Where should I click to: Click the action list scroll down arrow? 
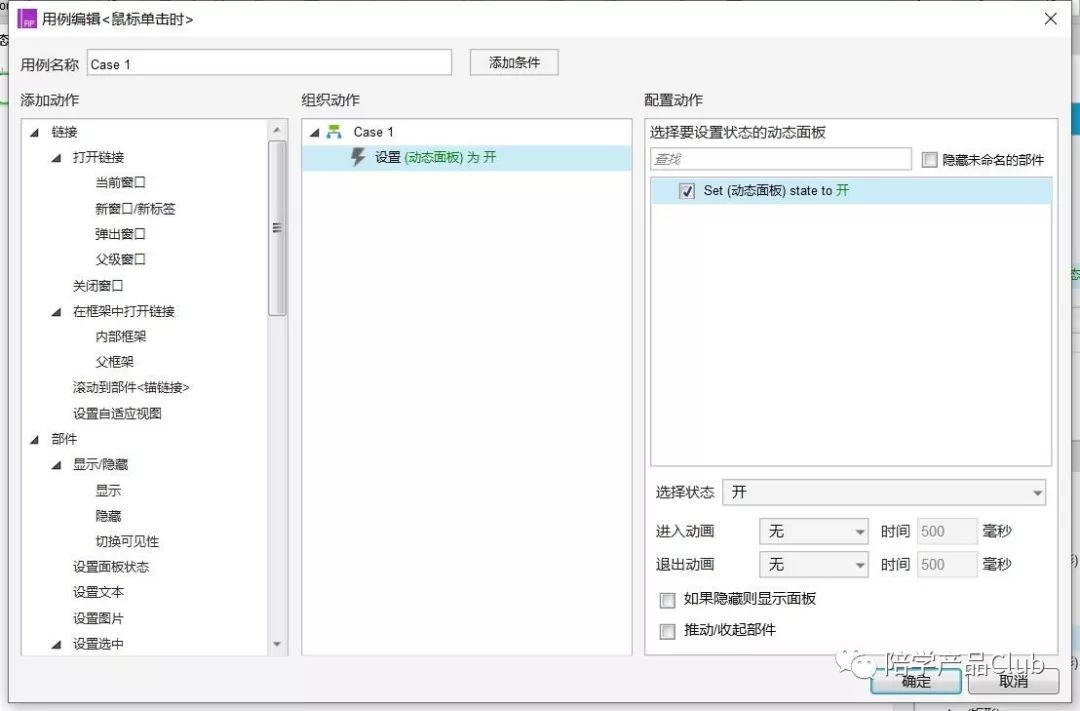(x=277, y=644)
